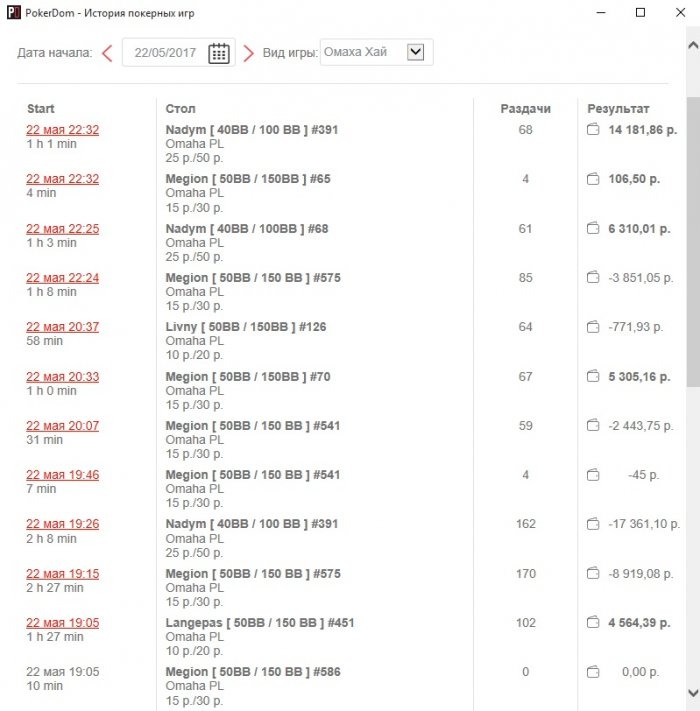Click wallet icon beside -3 851,05 р.
The width and height of the screenshot is (700, 711).
click(593, 277)
